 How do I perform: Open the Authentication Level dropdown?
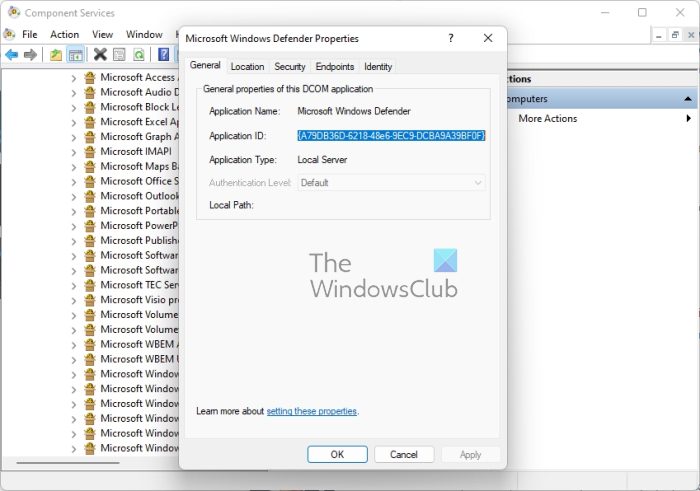[392, 183]
